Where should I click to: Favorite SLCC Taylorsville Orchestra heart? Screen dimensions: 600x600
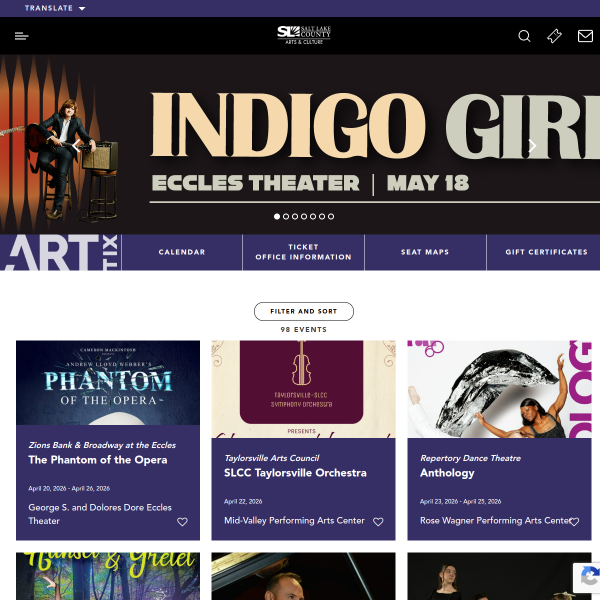point(378,522)
